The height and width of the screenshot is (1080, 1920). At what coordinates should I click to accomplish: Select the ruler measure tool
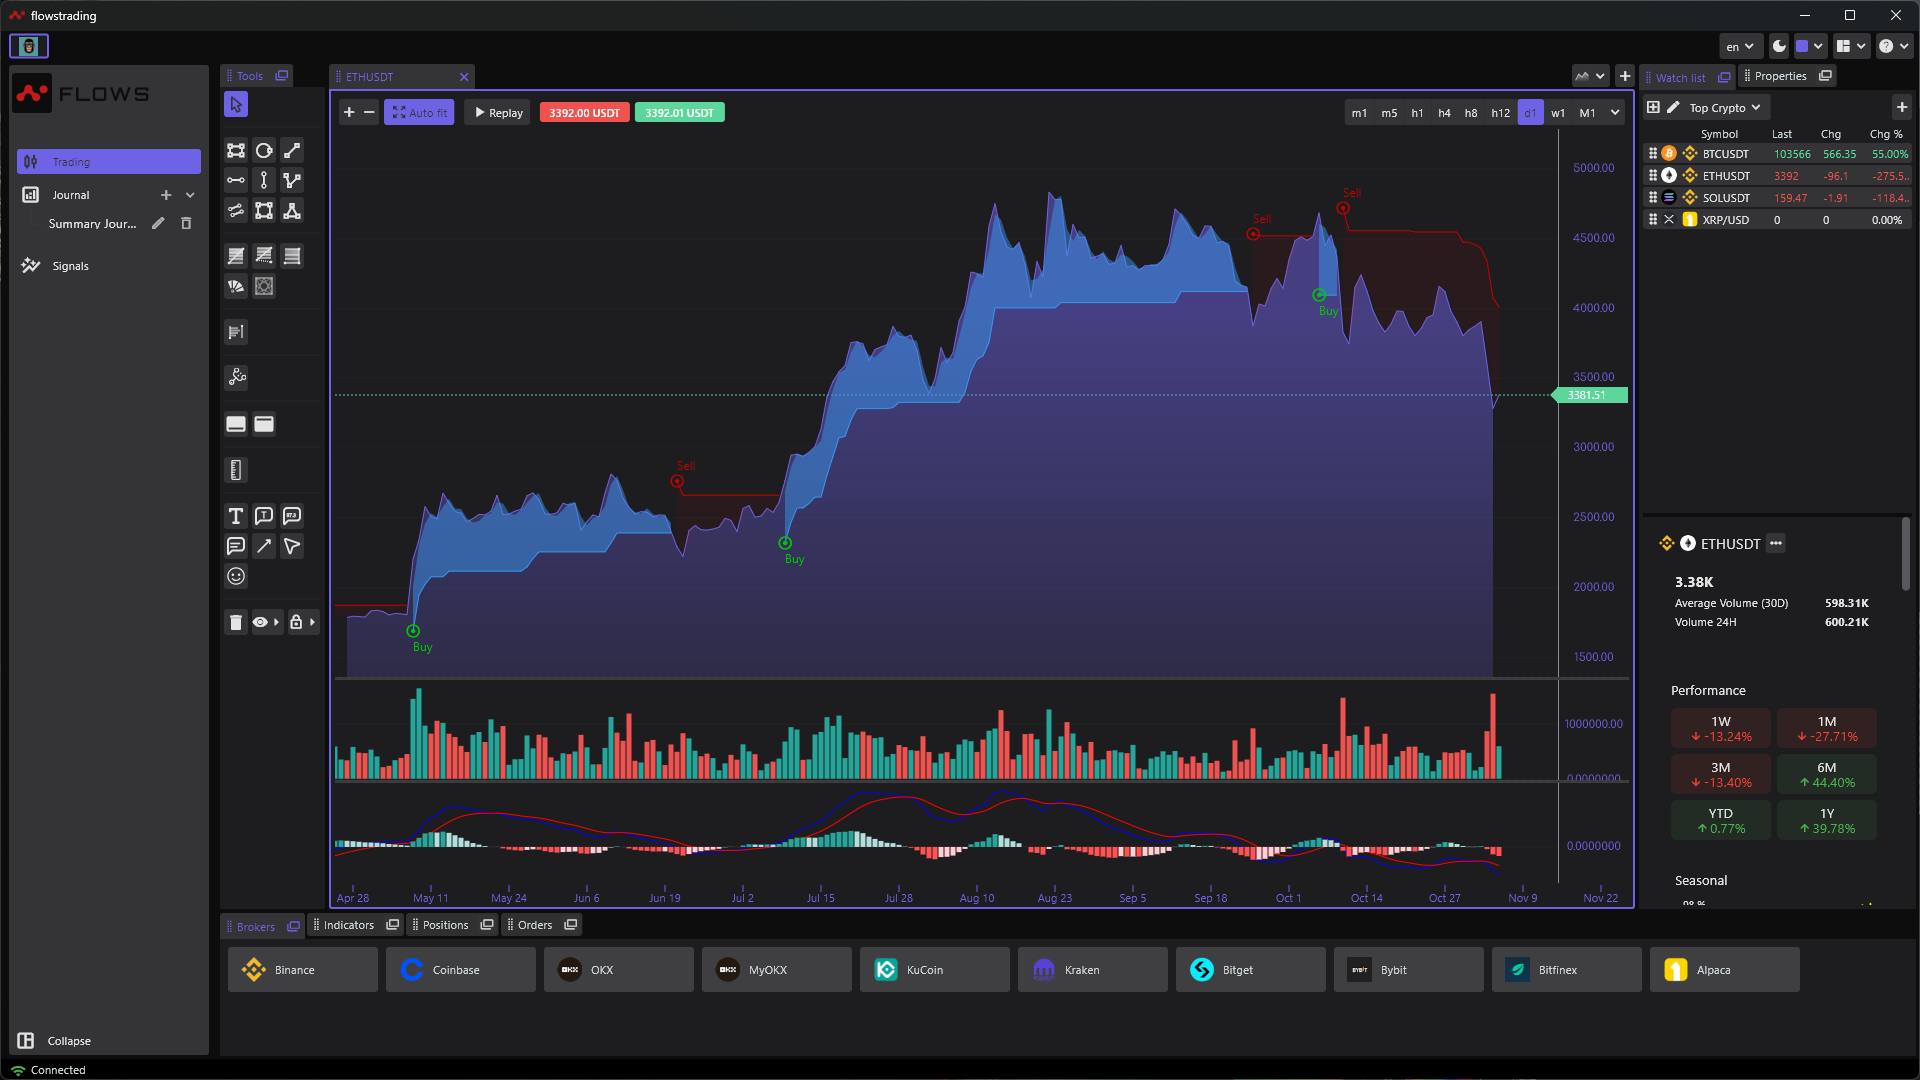pos(236,470)
